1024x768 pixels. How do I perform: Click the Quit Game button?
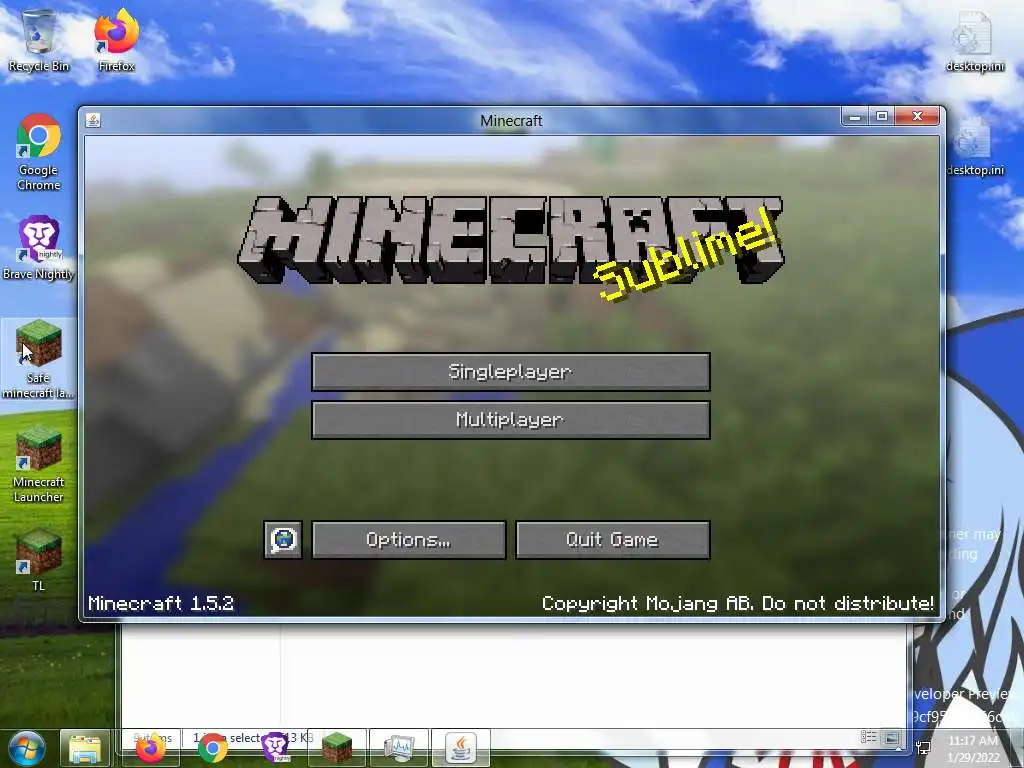click(x=613, y=539)
